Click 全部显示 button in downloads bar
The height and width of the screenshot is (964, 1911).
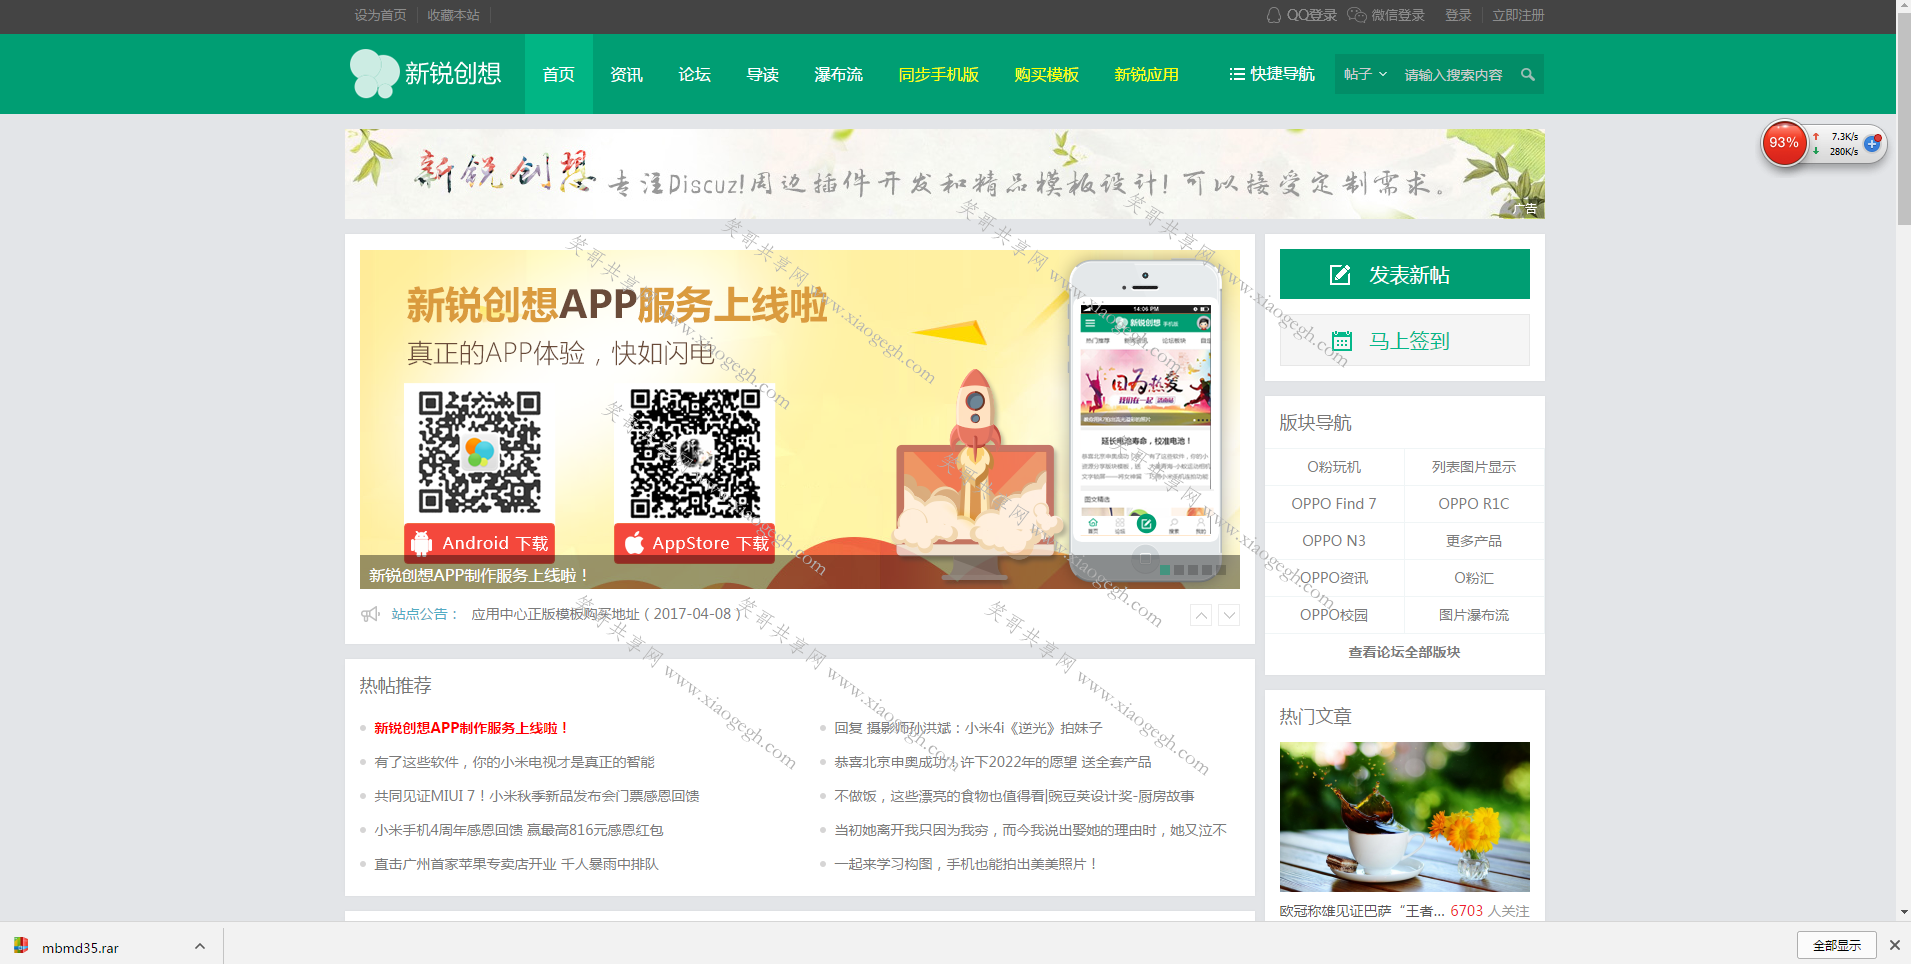(x=1837, y=945)
